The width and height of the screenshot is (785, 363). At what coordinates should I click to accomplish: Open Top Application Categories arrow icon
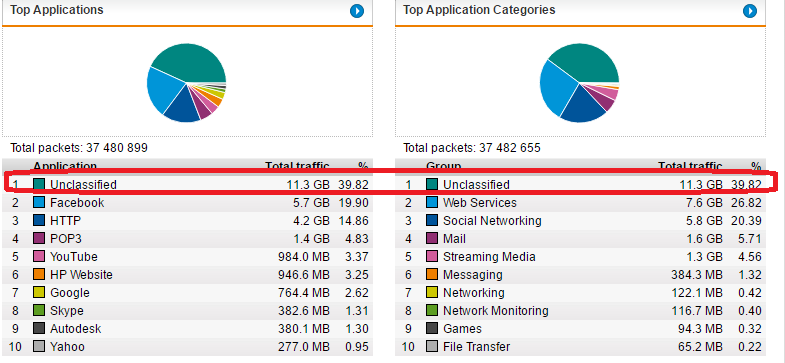[750, 11]
